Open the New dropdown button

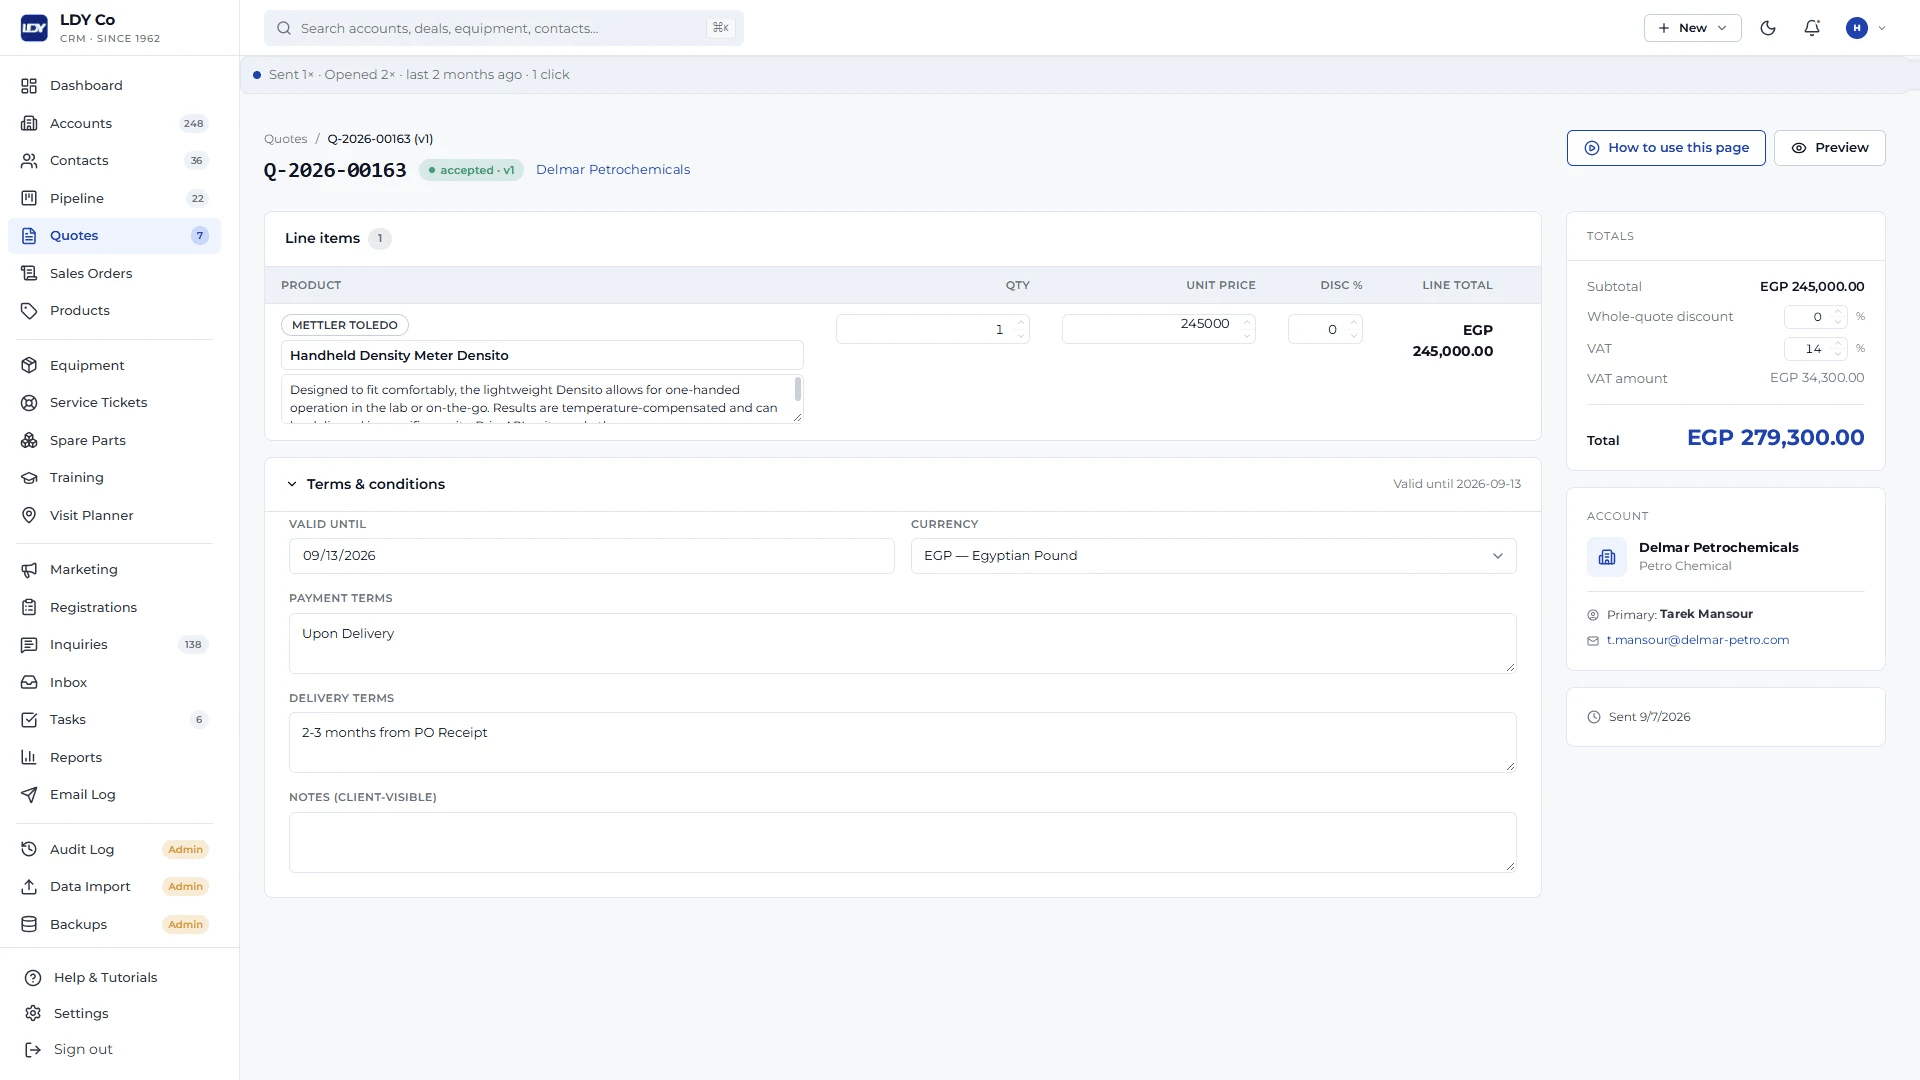pos(1692,28)
